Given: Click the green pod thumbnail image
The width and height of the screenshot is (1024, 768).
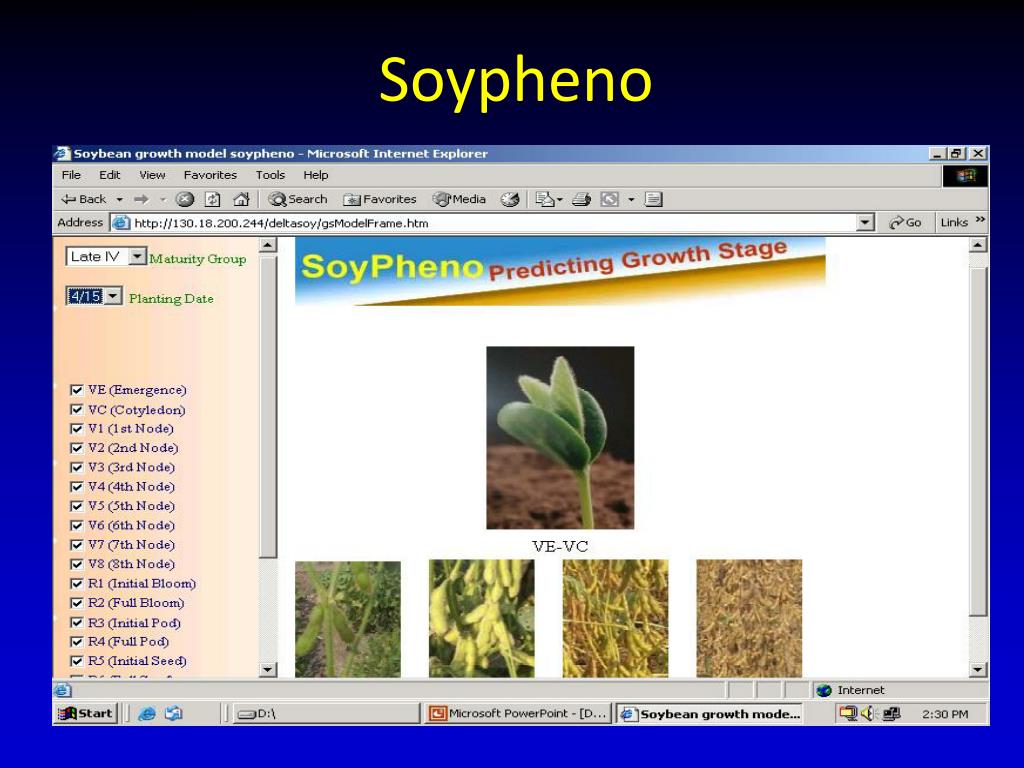Looking at the screenshot, I should (348, 619).
